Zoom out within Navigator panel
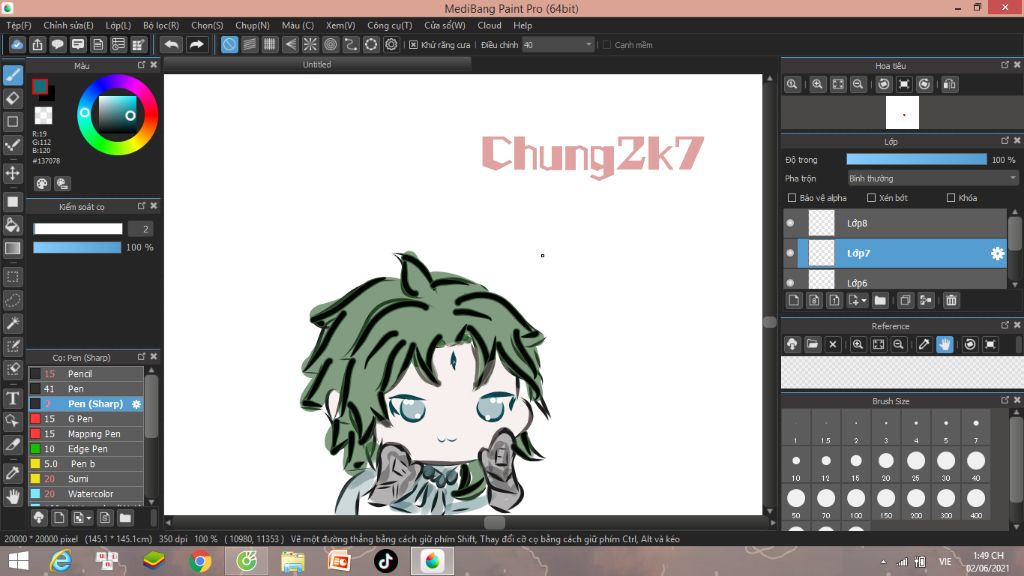The height and width of the screenshot is (576, 1024). click(858, 84)
